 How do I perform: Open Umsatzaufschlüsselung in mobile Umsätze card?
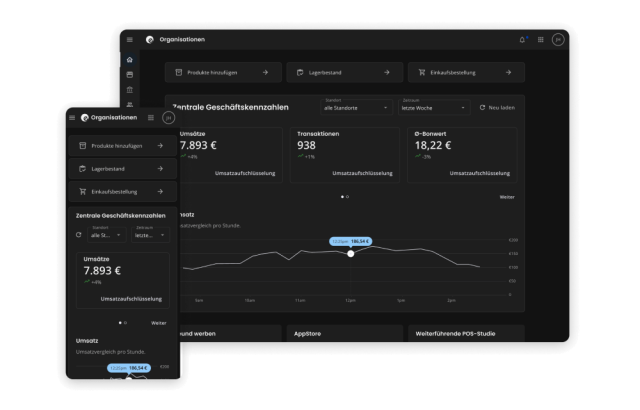[131, 299]
